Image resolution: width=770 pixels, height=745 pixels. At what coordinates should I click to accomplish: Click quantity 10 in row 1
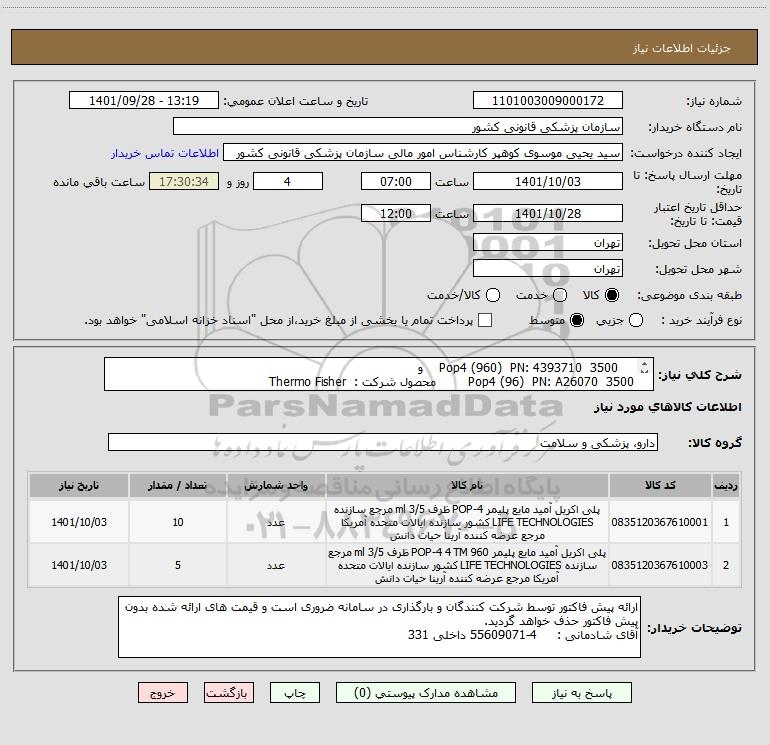(x=178, y=522)
